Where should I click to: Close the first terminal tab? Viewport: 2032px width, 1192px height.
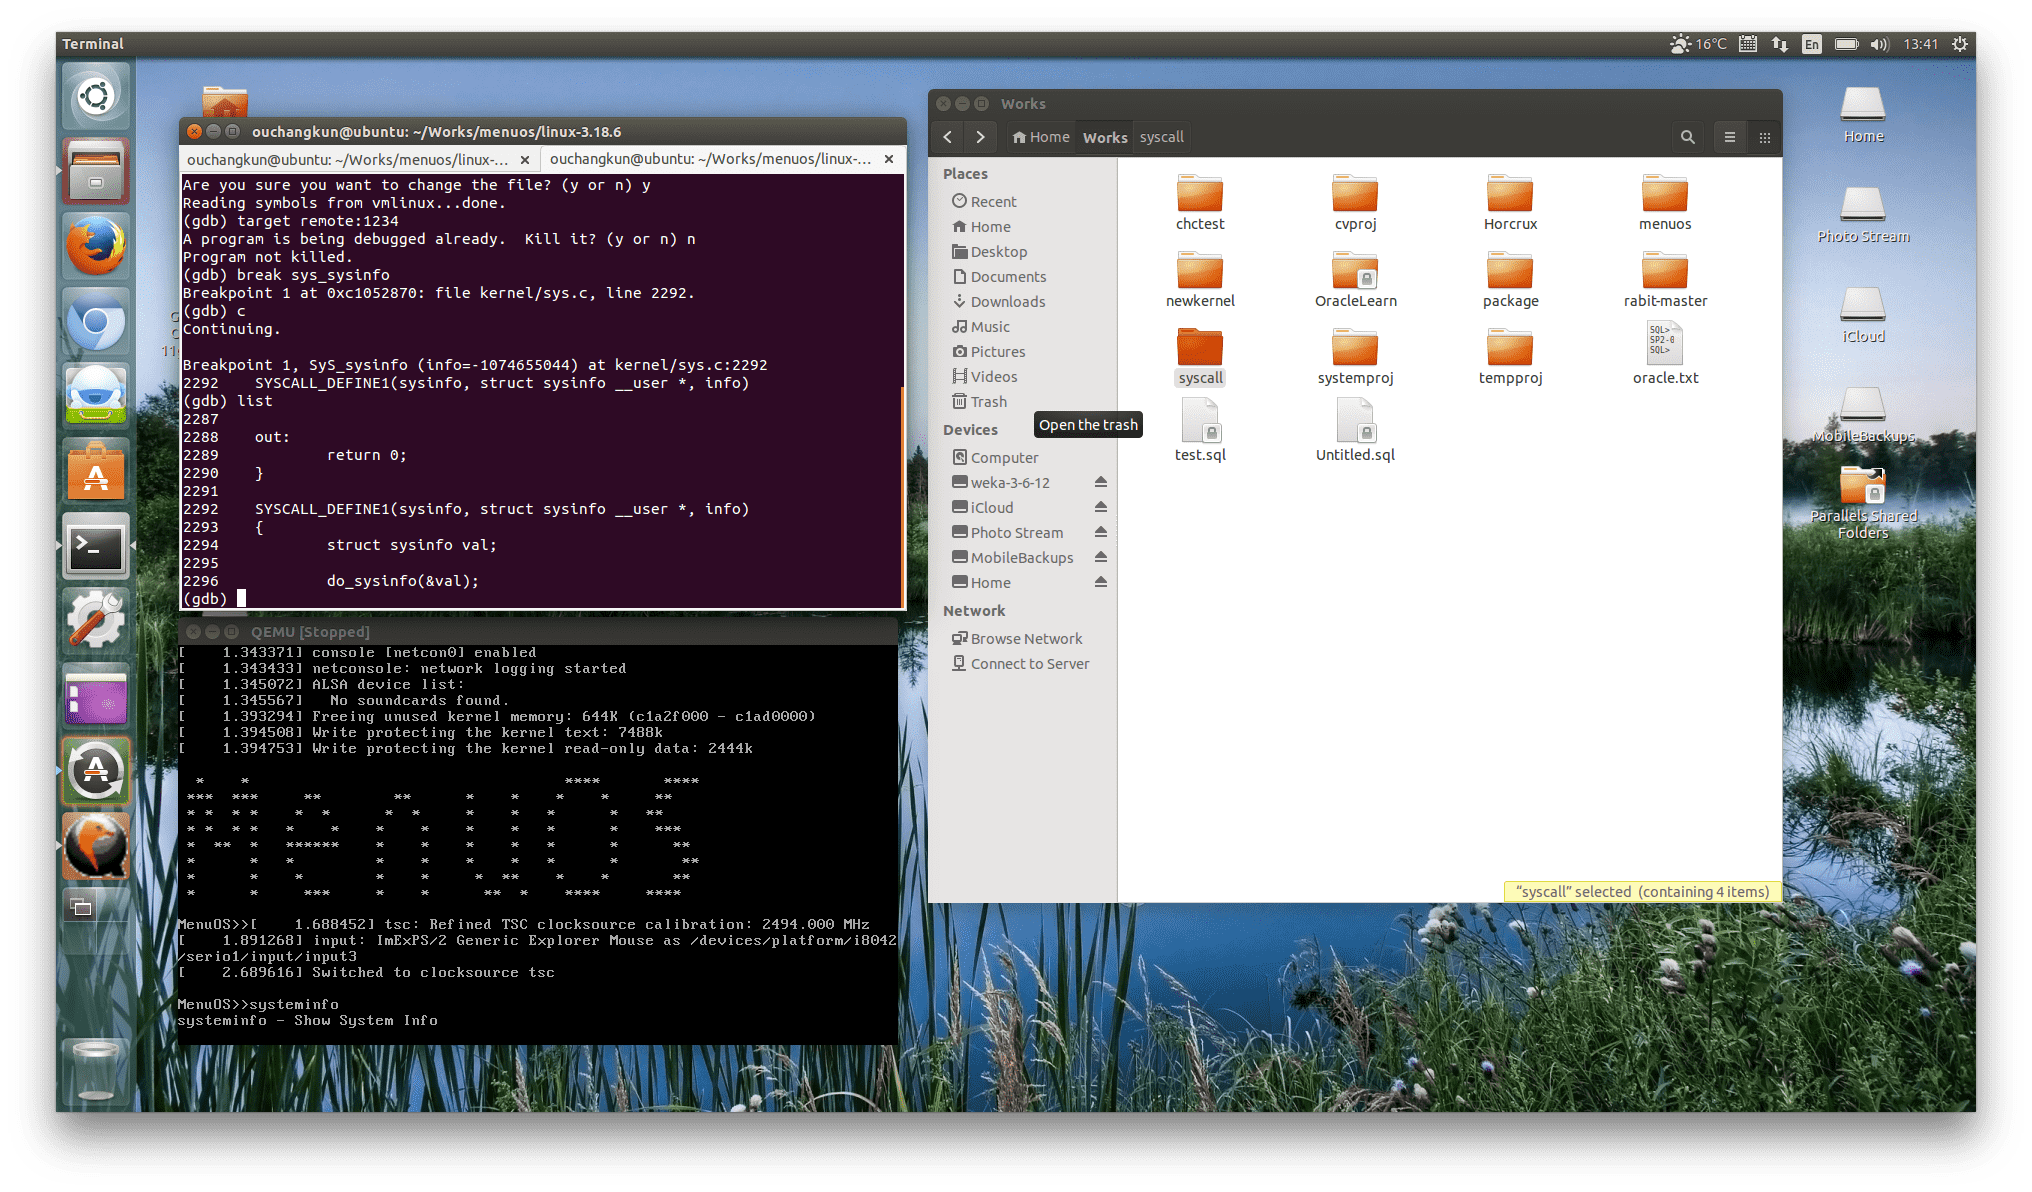point(525,160)
